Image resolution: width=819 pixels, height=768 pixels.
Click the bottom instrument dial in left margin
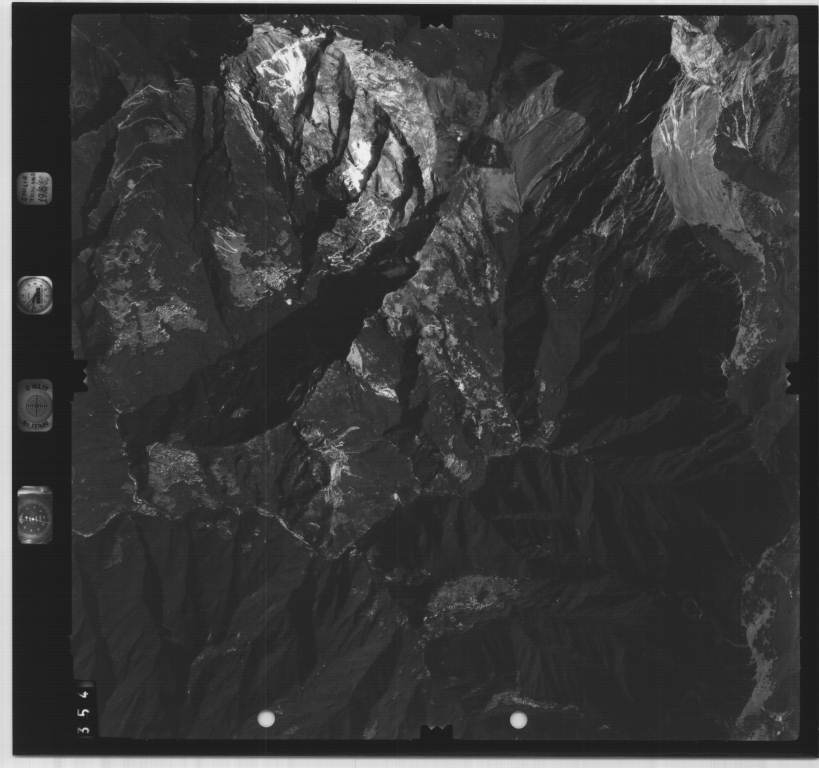[x=35, y=515]
